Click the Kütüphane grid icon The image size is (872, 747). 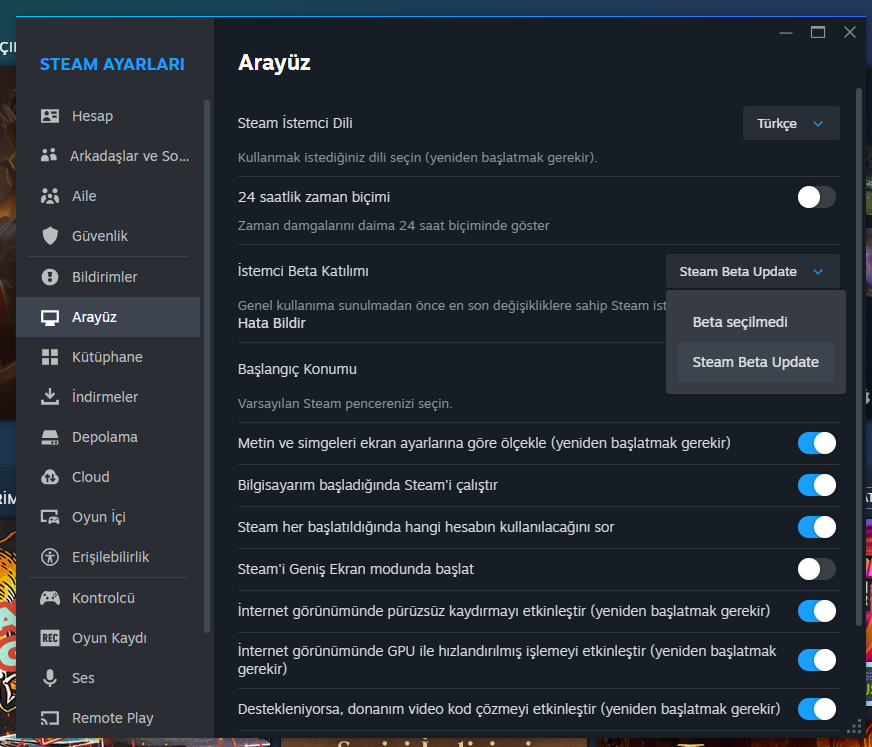(x=49, y=357)
